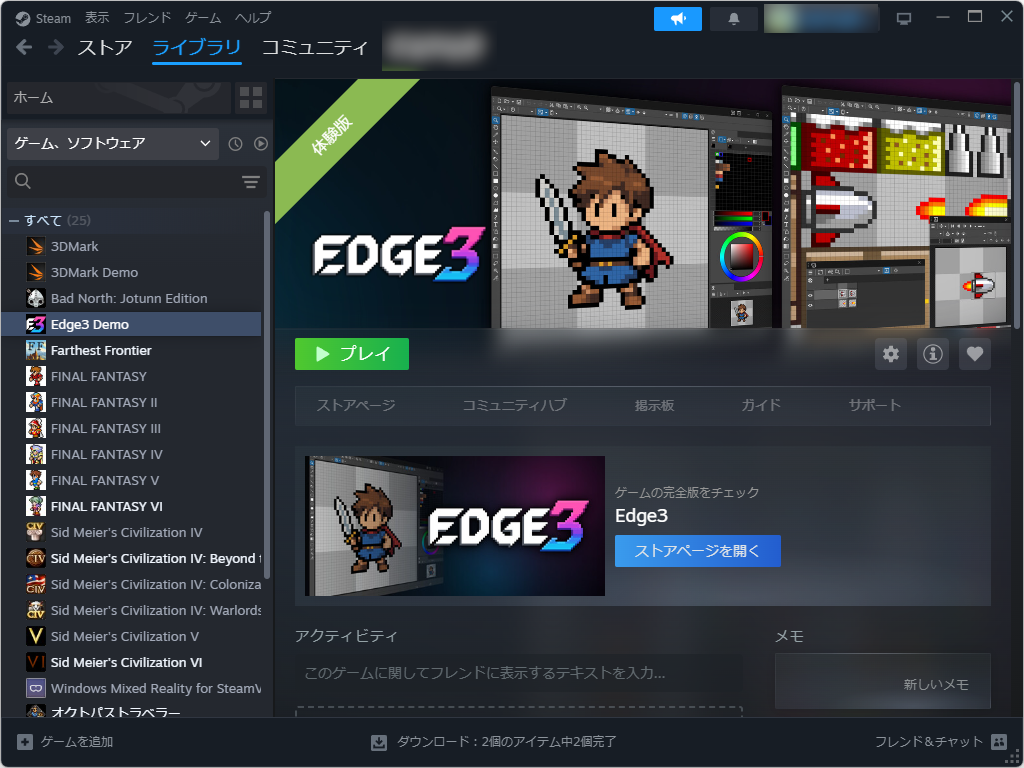
Task: Open the game settings gear icon
Action: pyautogui.click(x=891, y=354)
